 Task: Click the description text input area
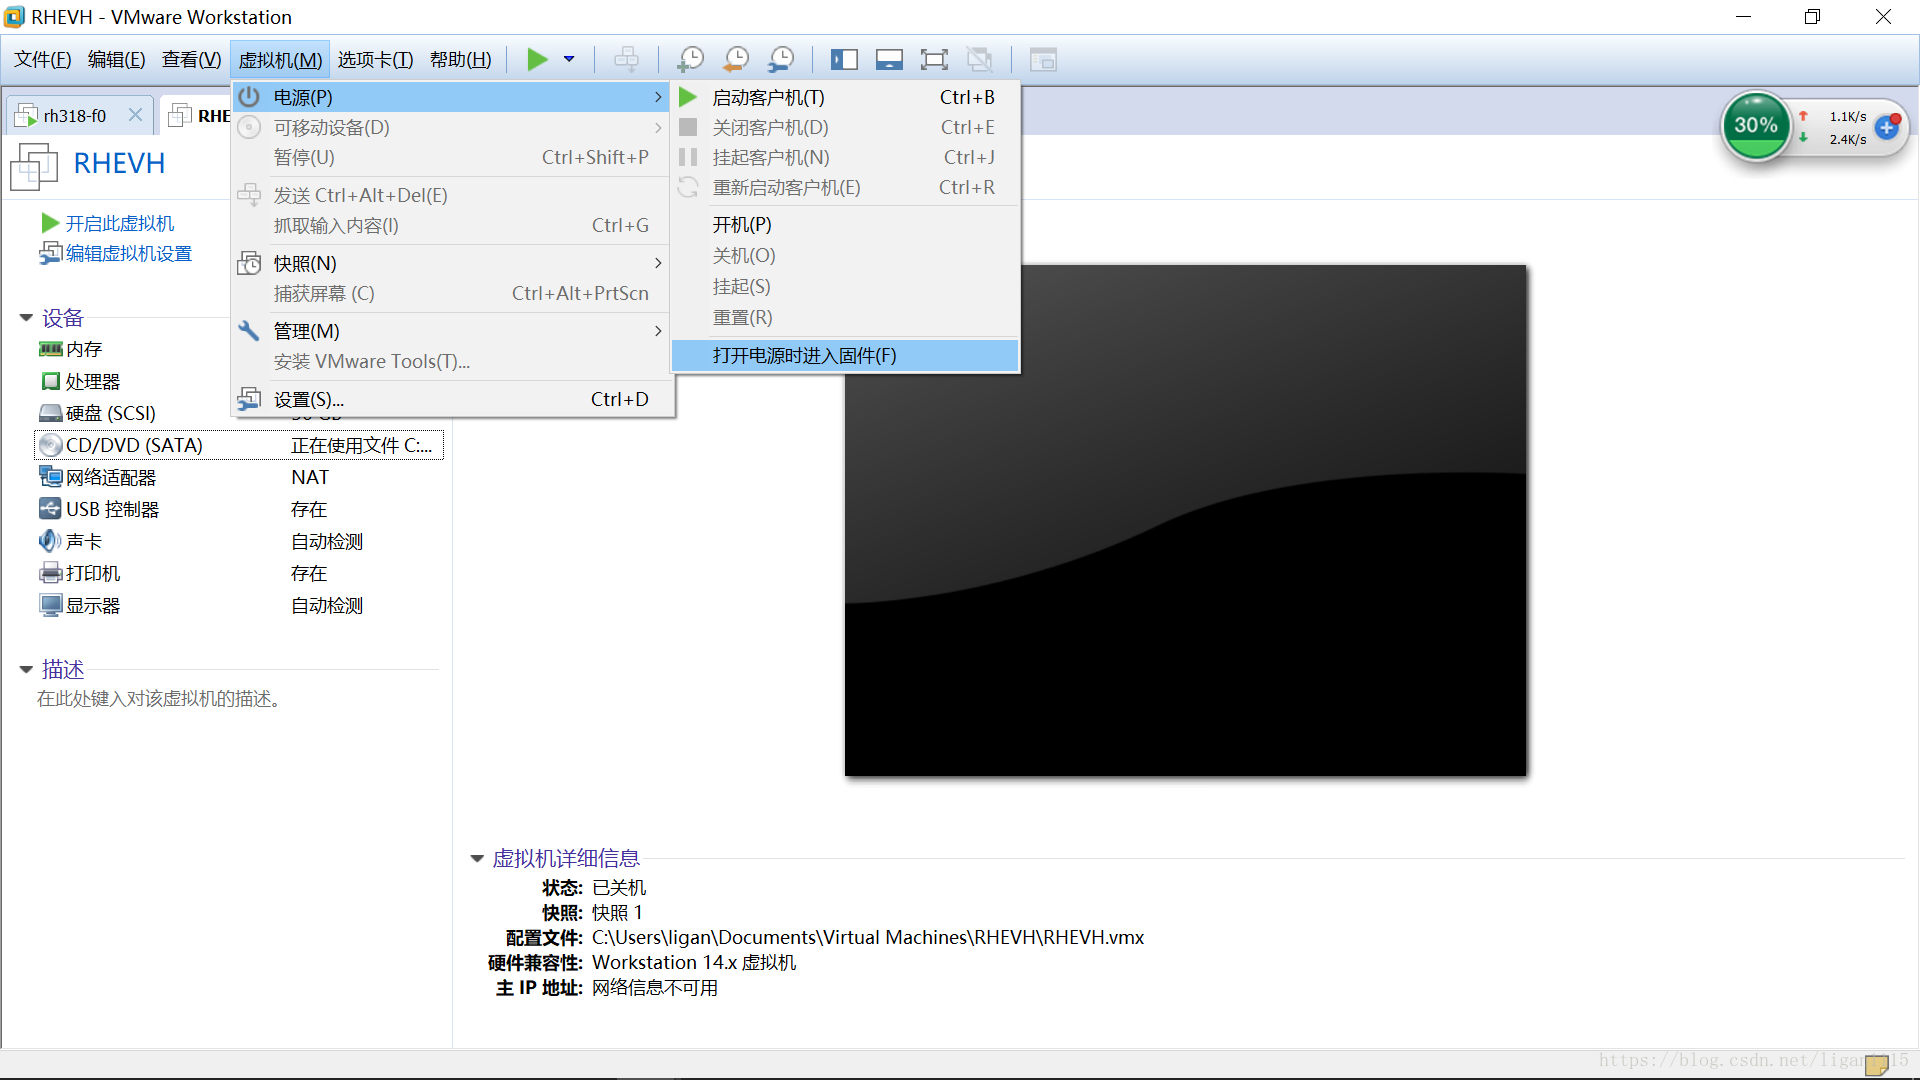coord(160,698)
